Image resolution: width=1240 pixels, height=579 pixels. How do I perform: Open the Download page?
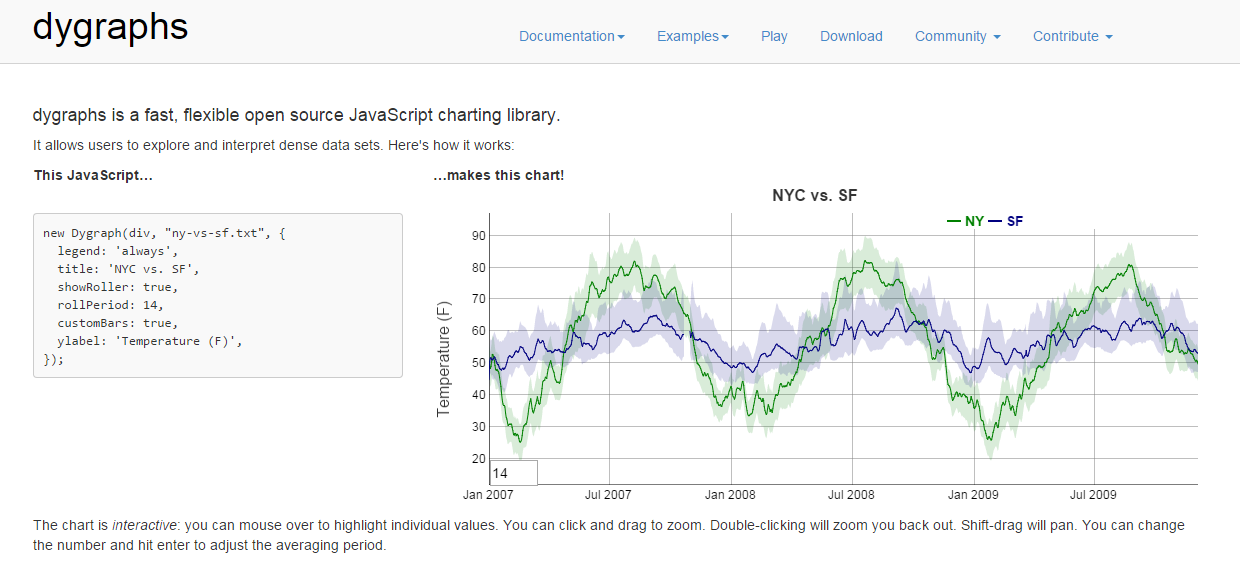[851, 36]
